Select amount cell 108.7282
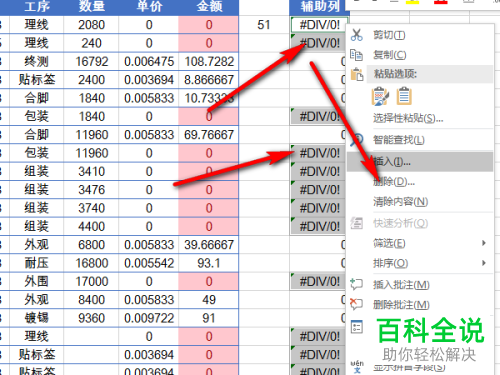Screen dimensions: 500x375 tap(209, 61)
